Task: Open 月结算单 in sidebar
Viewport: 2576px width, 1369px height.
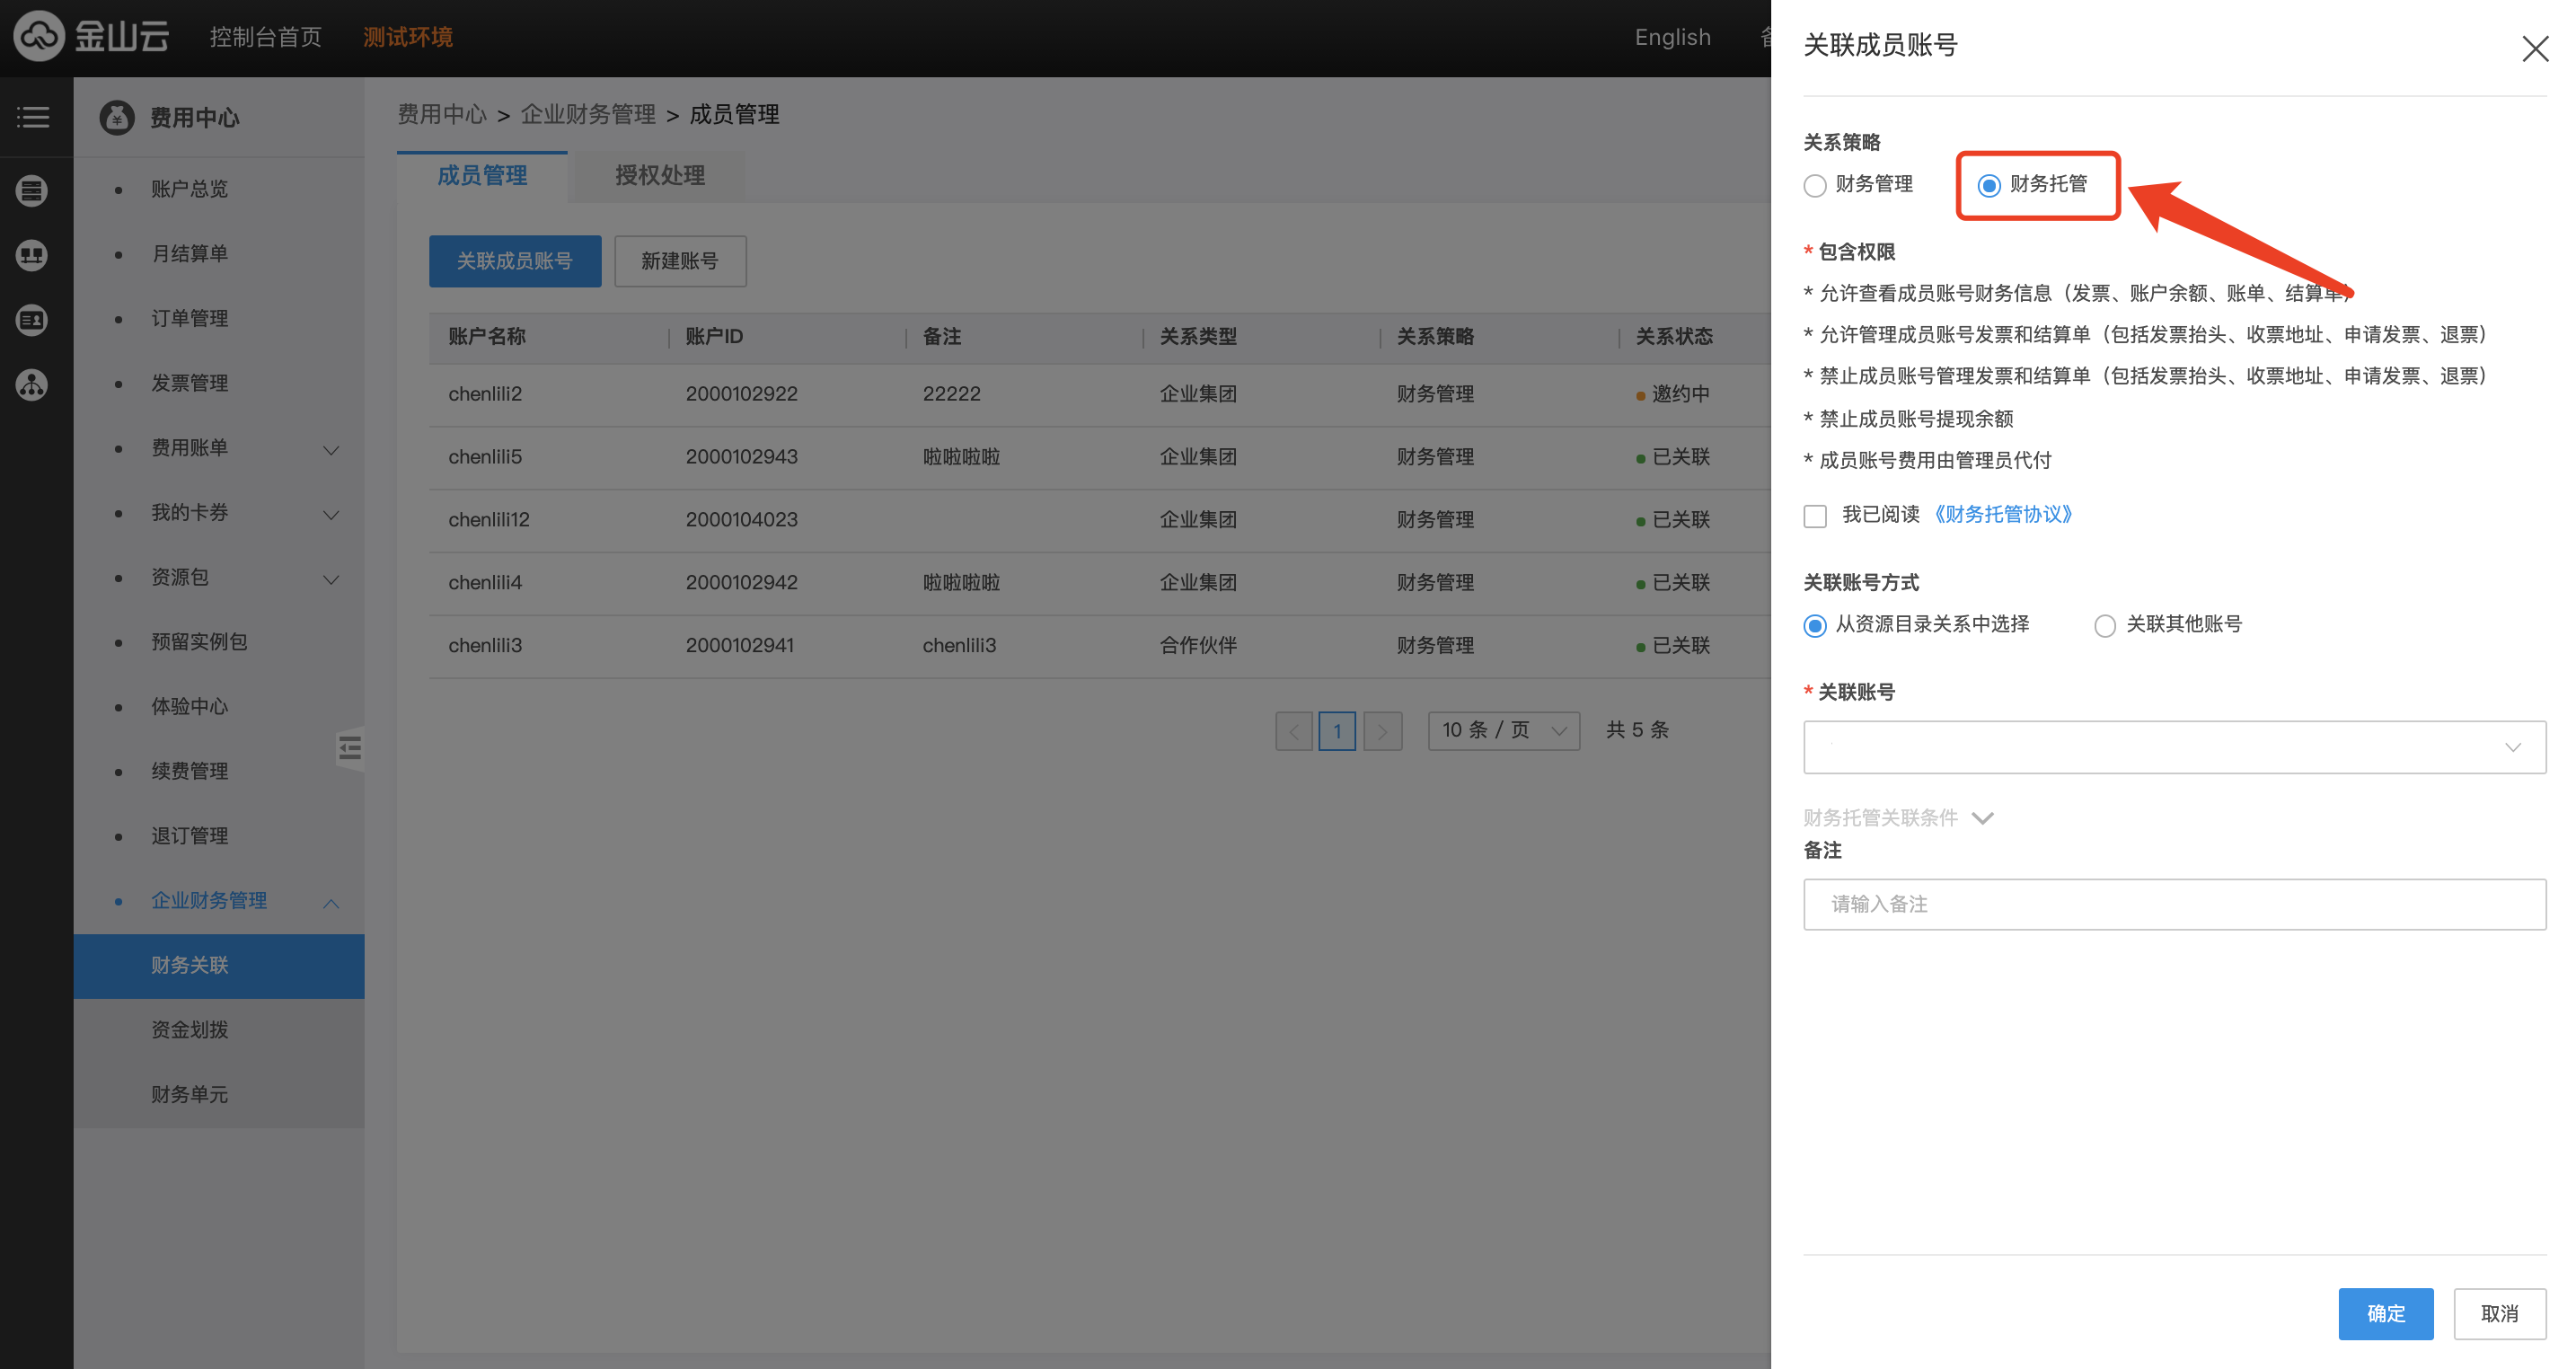Action: [189, 253]
